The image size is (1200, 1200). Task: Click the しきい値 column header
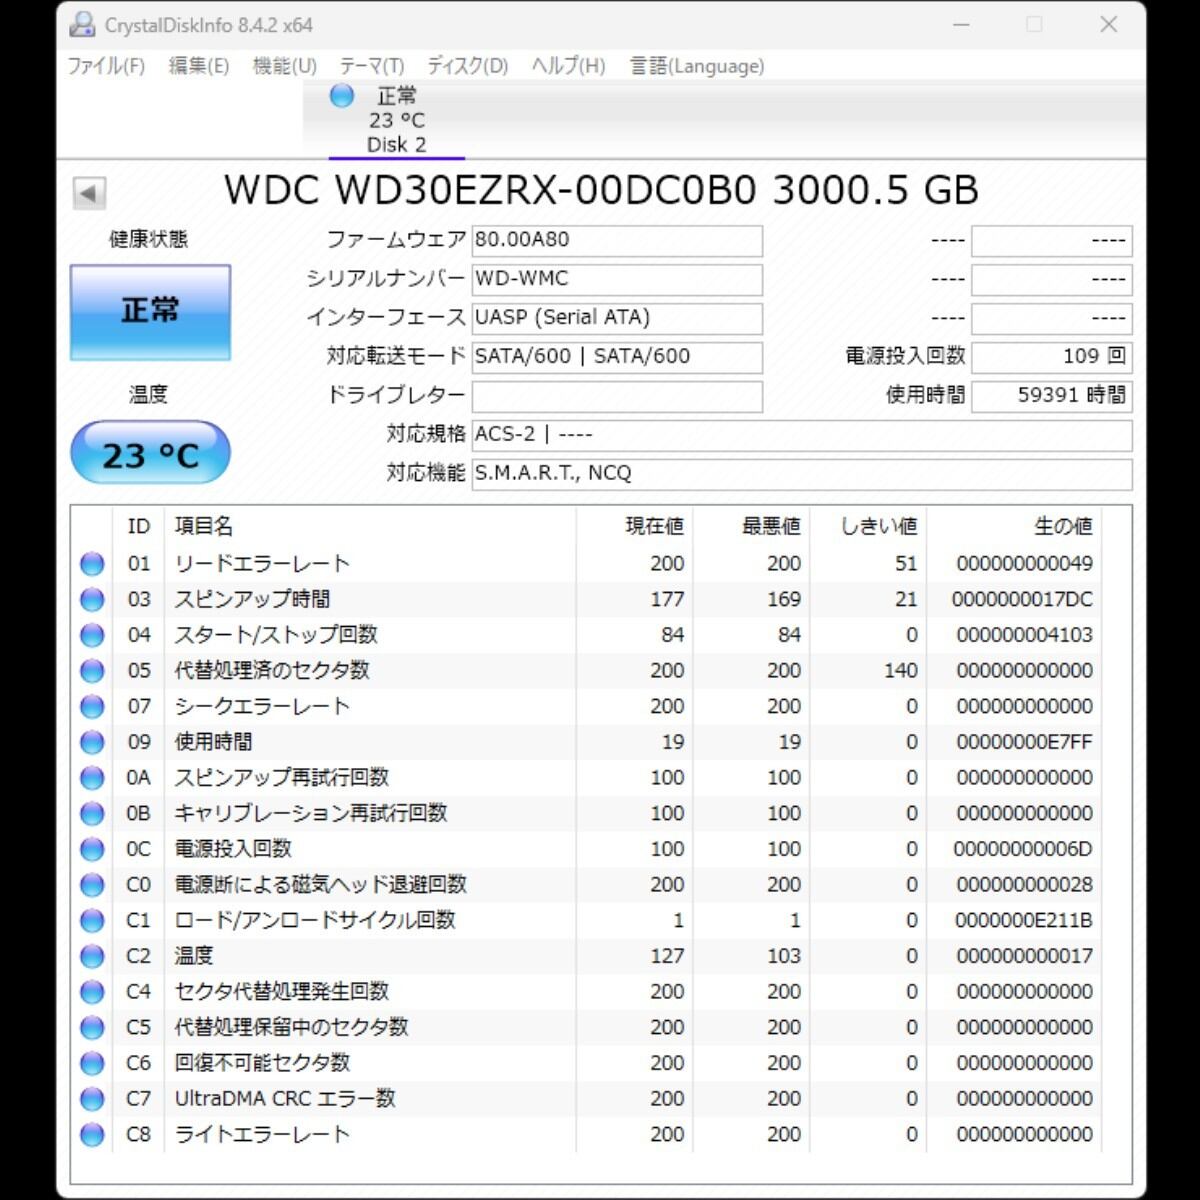(879, 526)
